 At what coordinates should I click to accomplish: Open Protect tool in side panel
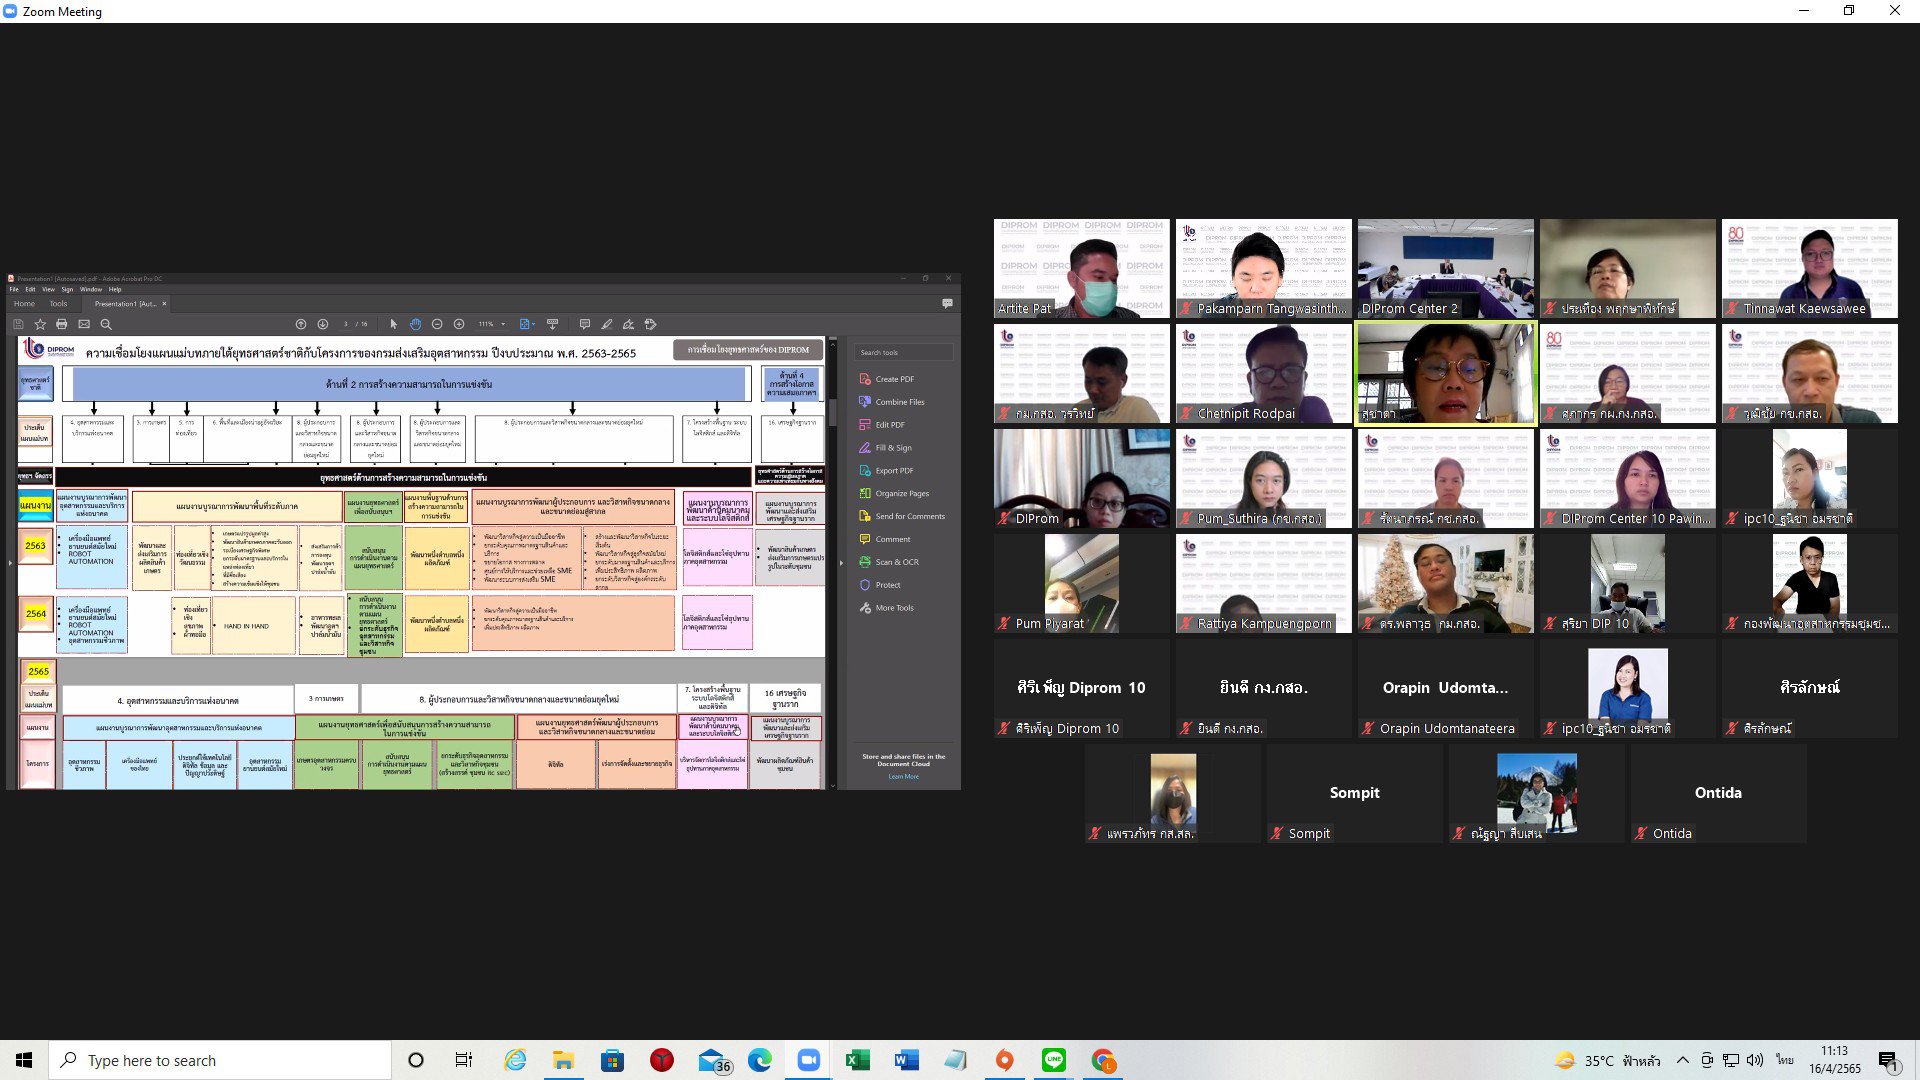pos(880,585)
